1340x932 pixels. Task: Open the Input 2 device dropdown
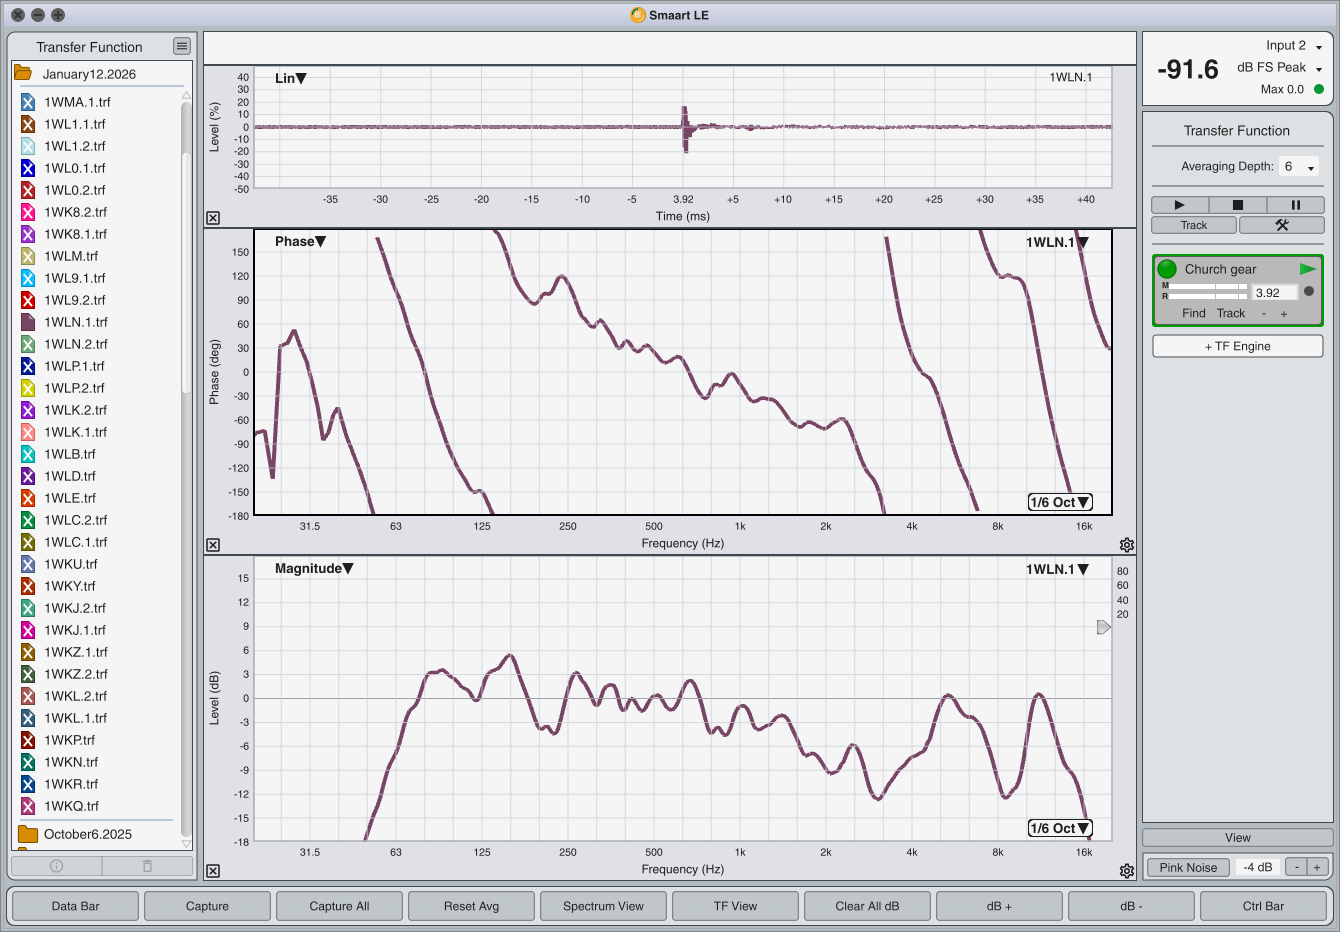[1318, 47]
